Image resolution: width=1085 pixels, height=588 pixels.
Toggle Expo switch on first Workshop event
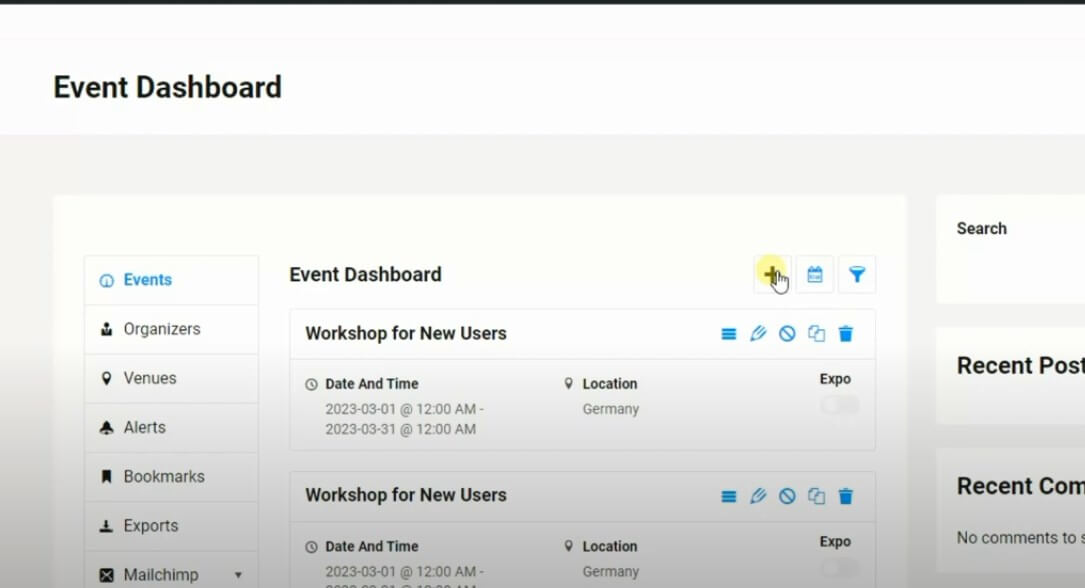tap(840, 405)
